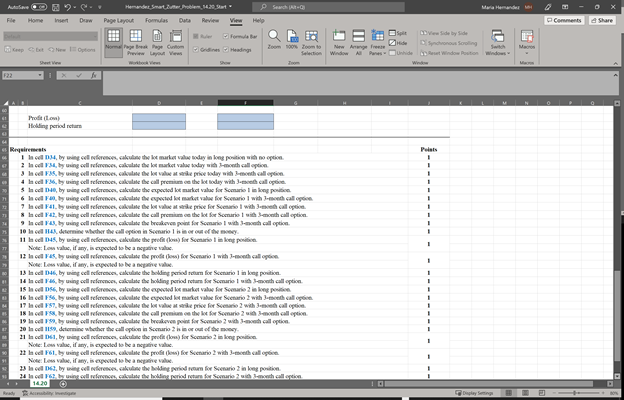Expand the Name Box dropdown arrow
The width and height of the screenshot is (624, 400).
[x=40, y=75]
